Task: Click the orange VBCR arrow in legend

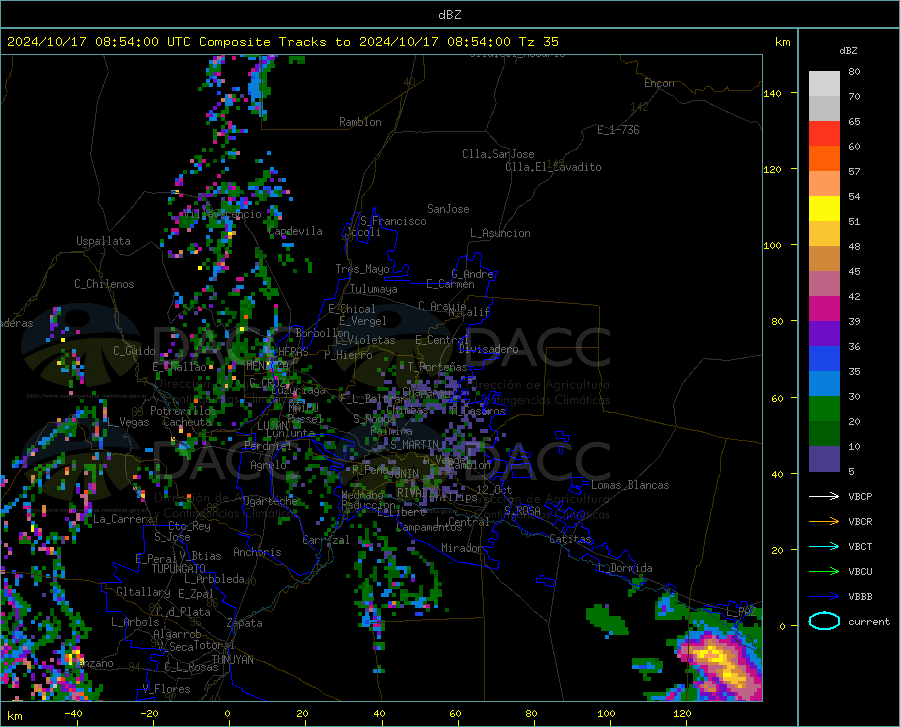Action: point(824,522)
